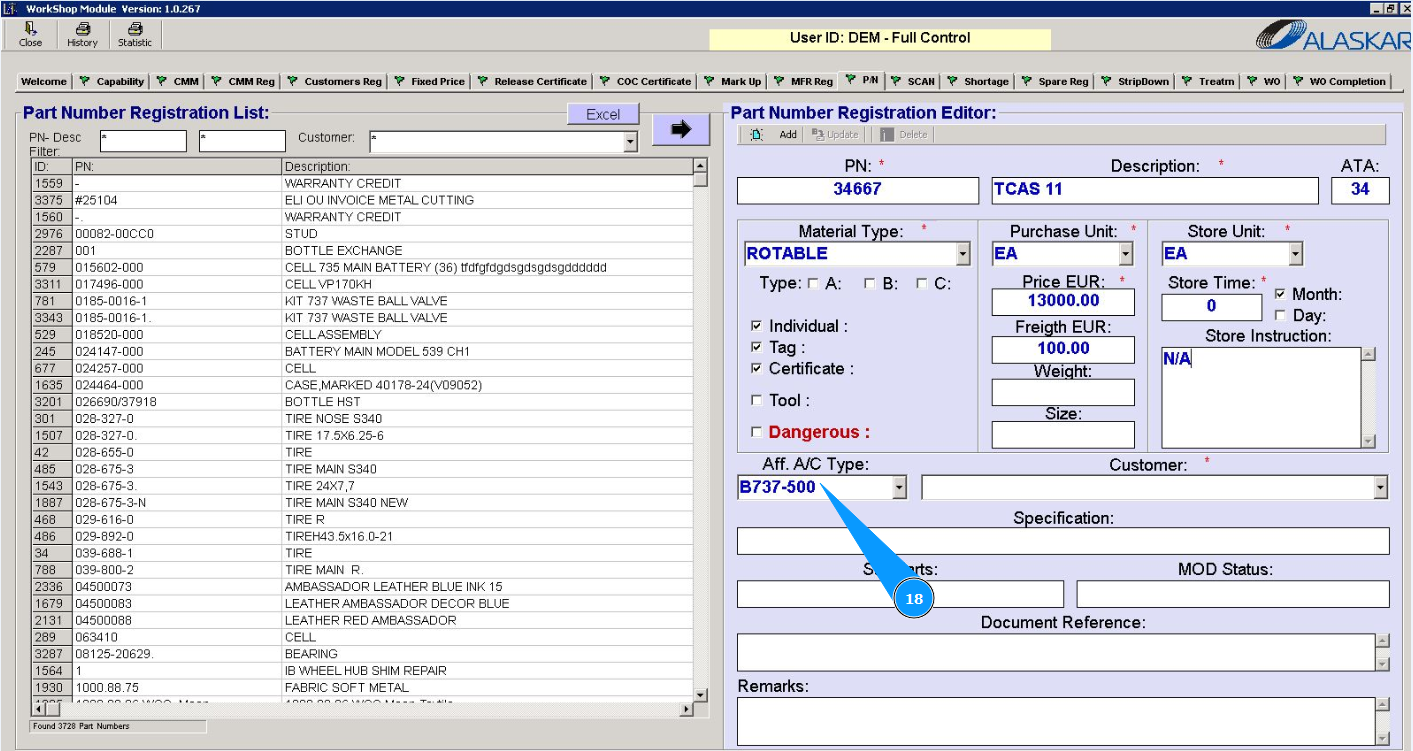Expand the Customer filter dropdown
Image resolution: width=1413 pixels, height=751 pixels.
(x=630, y=143)
